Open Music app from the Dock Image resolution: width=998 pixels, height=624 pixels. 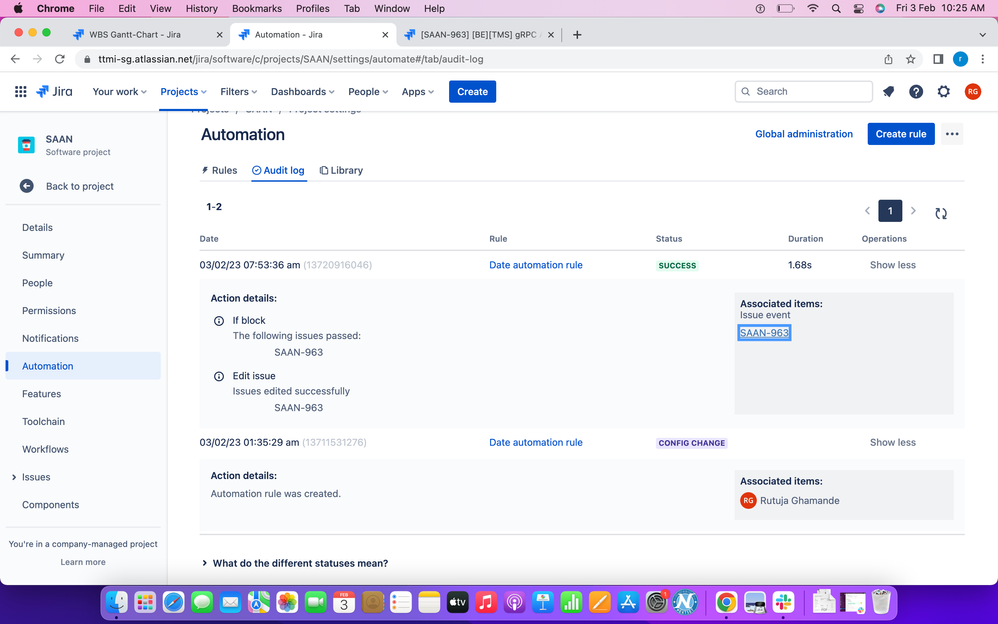click(486, 602)
